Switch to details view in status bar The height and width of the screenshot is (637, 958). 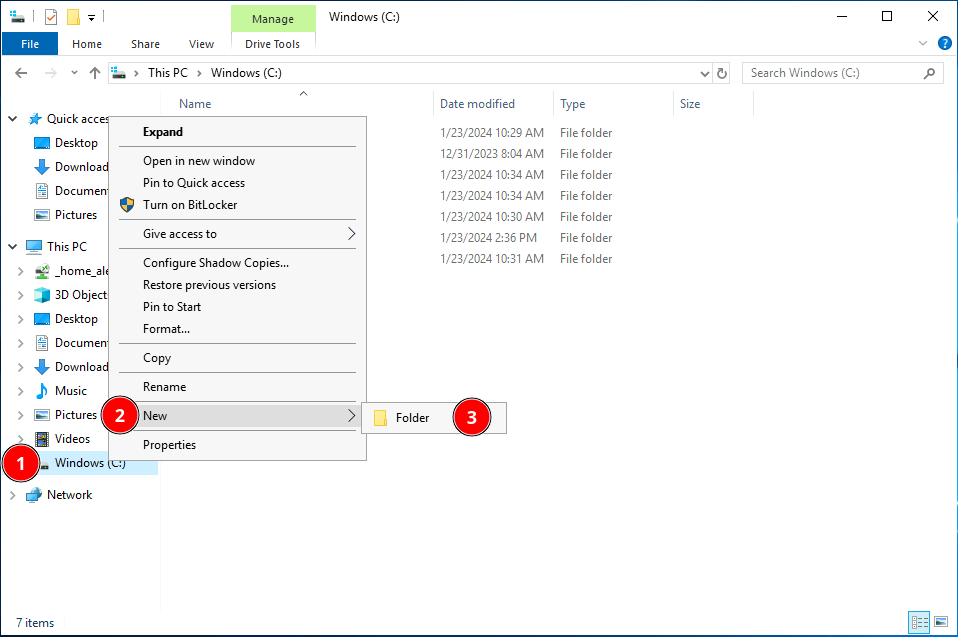(x=919, y=622)
